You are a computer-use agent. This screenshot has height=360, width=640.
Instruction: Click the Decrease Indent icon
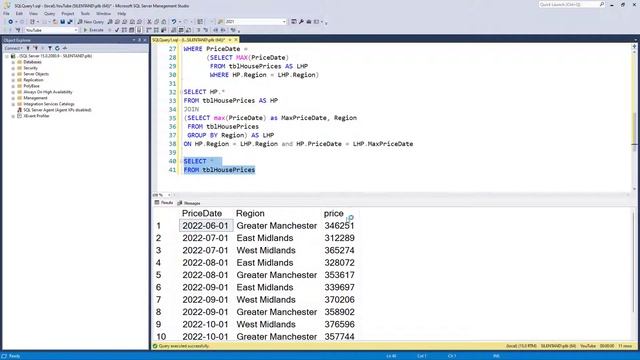click(216, 30)
